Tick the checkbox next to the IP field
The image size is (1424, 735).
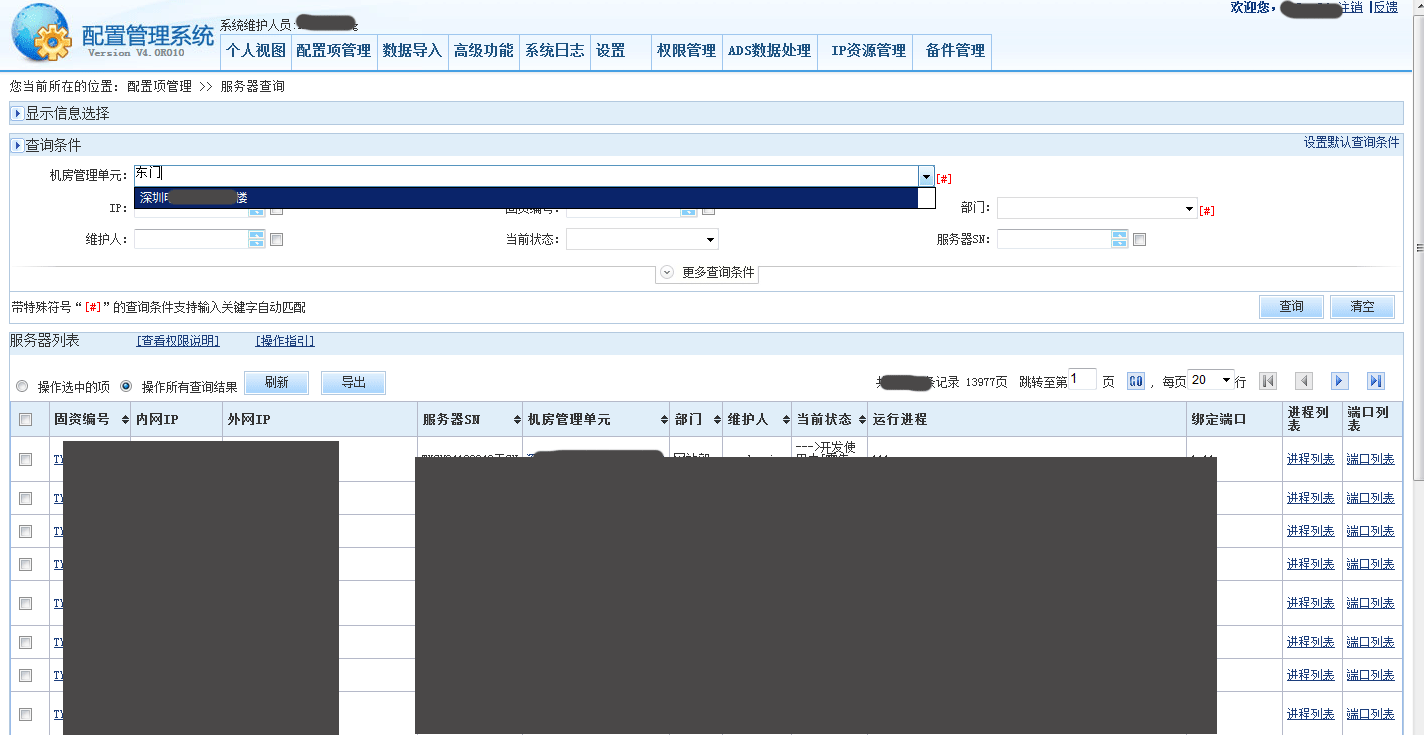coord(277,210)
